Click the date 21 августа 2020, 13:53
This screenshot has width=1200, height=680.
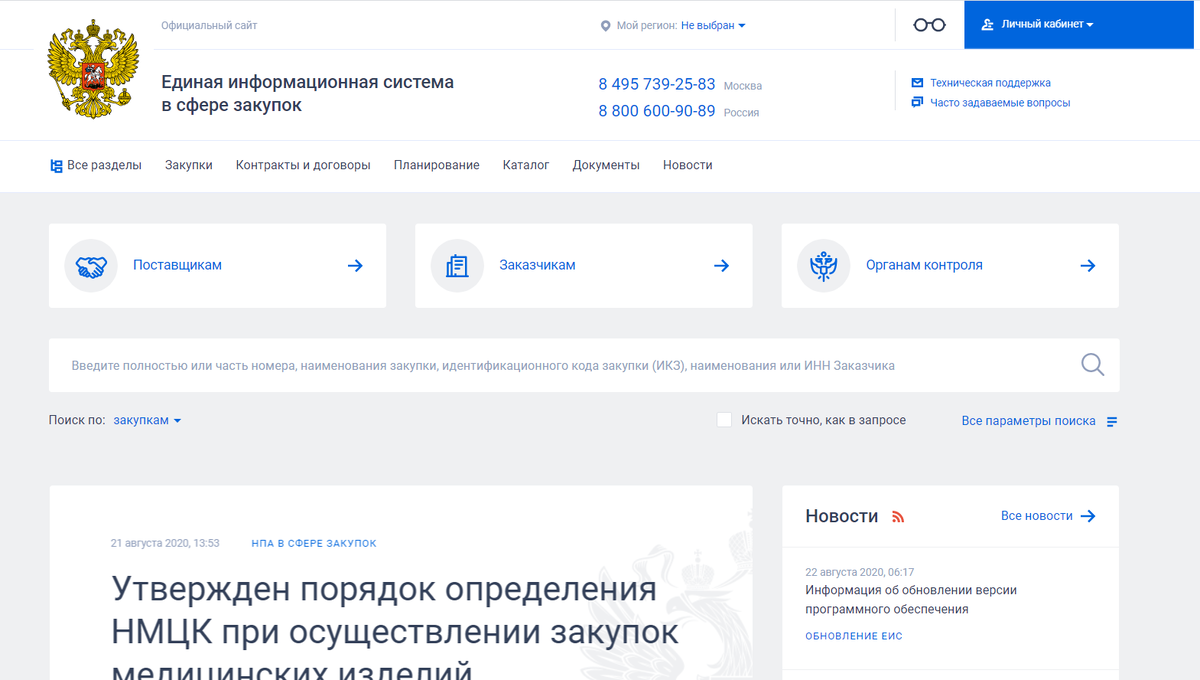click(x=165, y=543)
